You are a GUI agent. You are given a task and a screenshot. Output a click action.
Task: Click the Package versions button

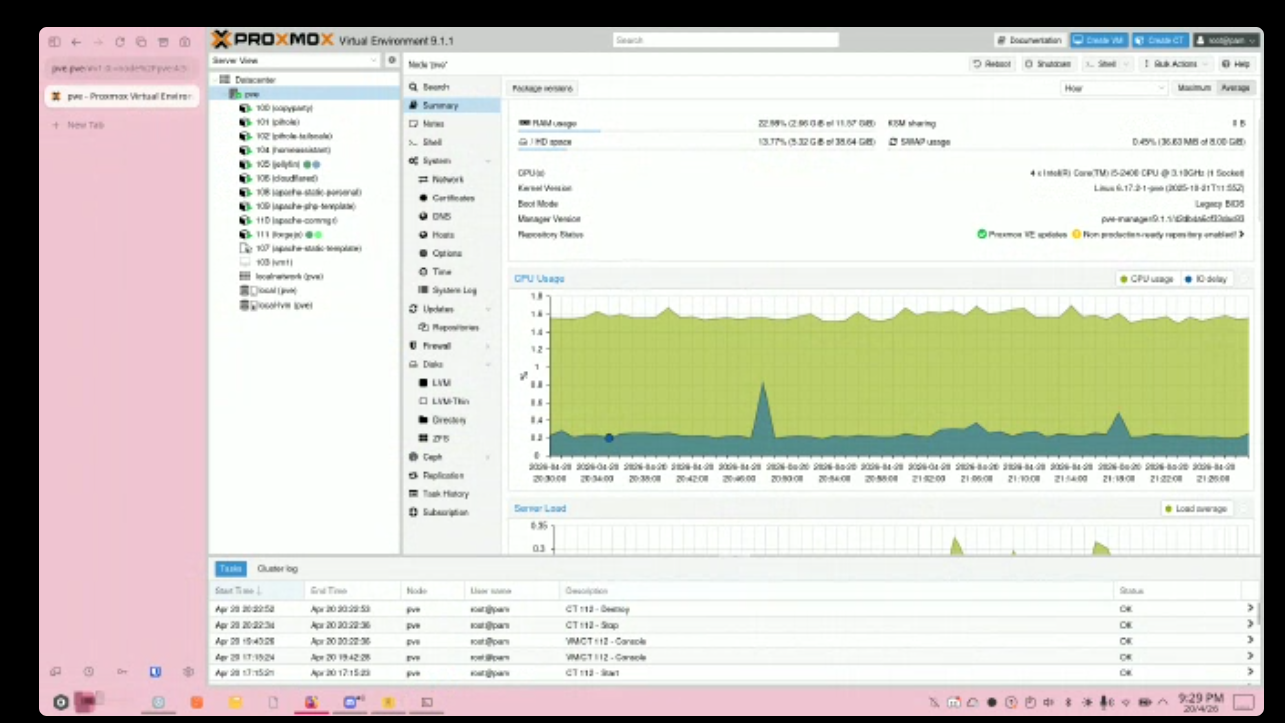pos(542,88)
